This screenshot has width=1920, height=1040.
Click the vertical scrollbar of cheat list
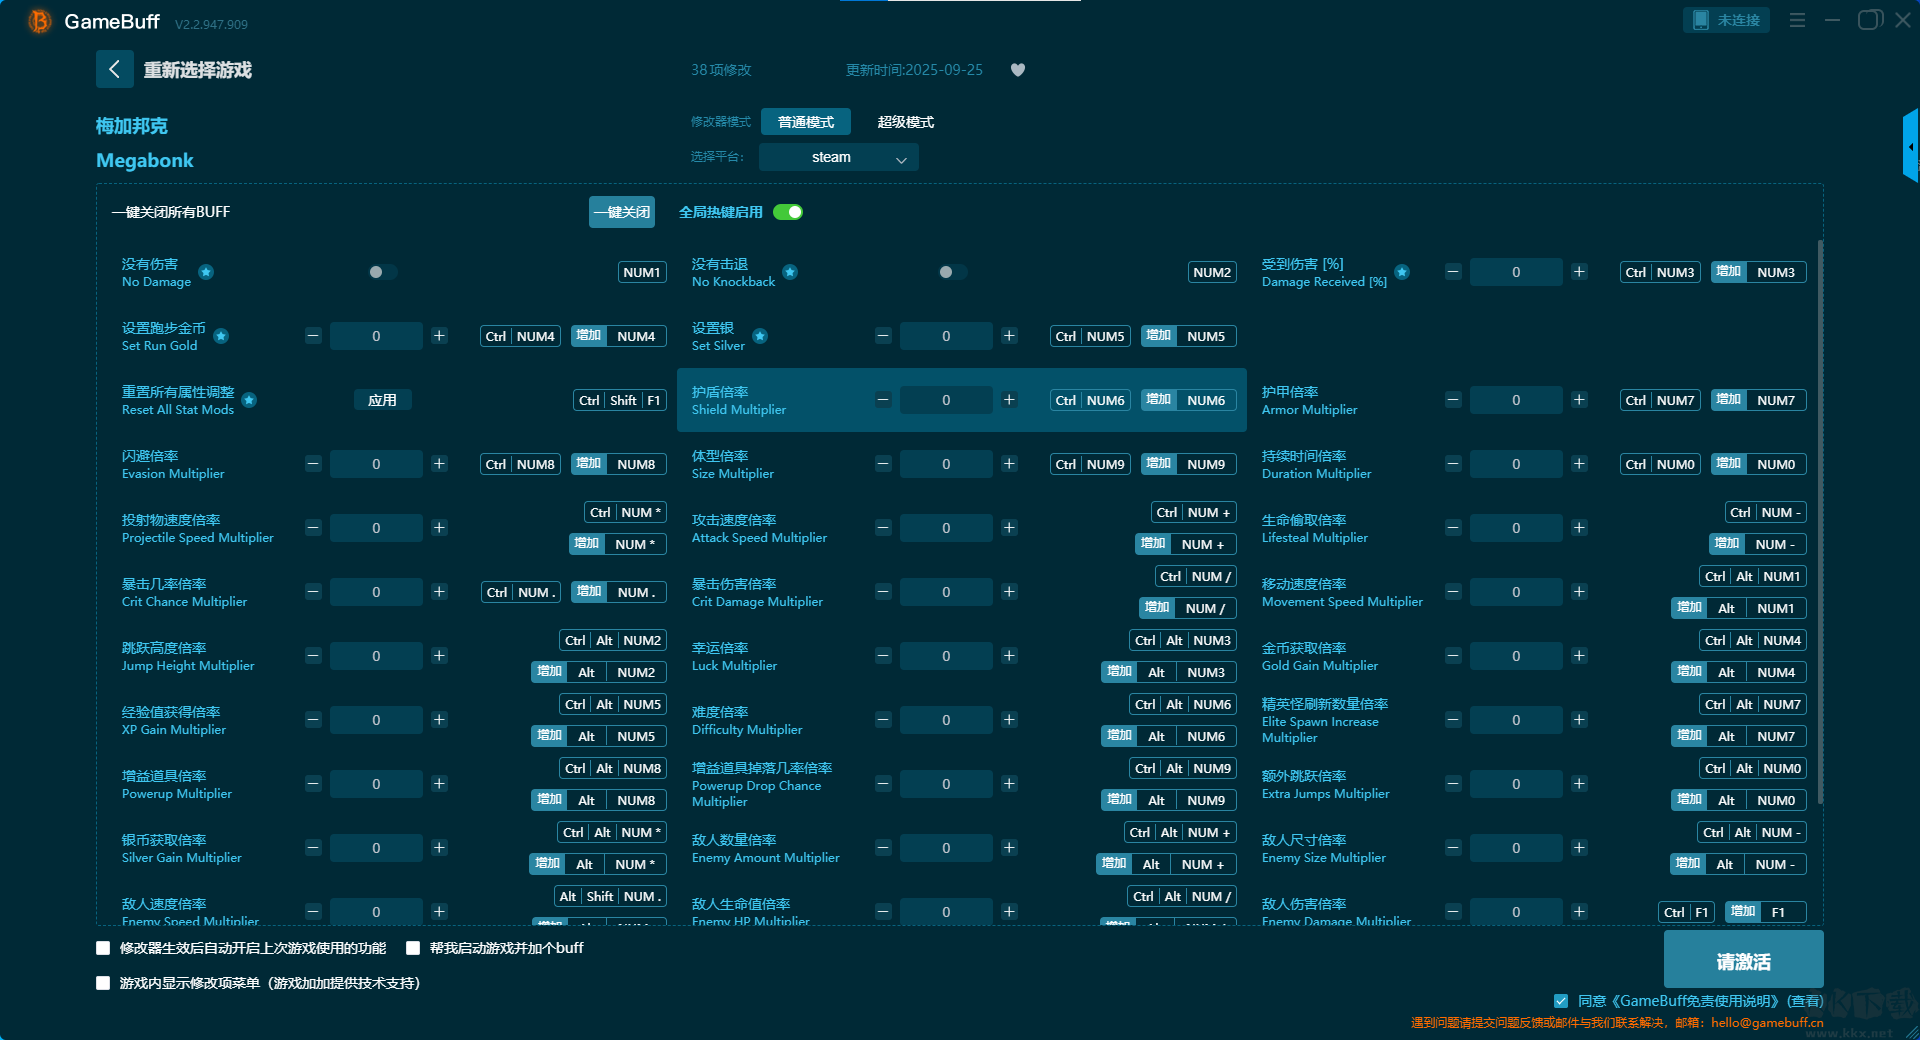pos(1820,520)
